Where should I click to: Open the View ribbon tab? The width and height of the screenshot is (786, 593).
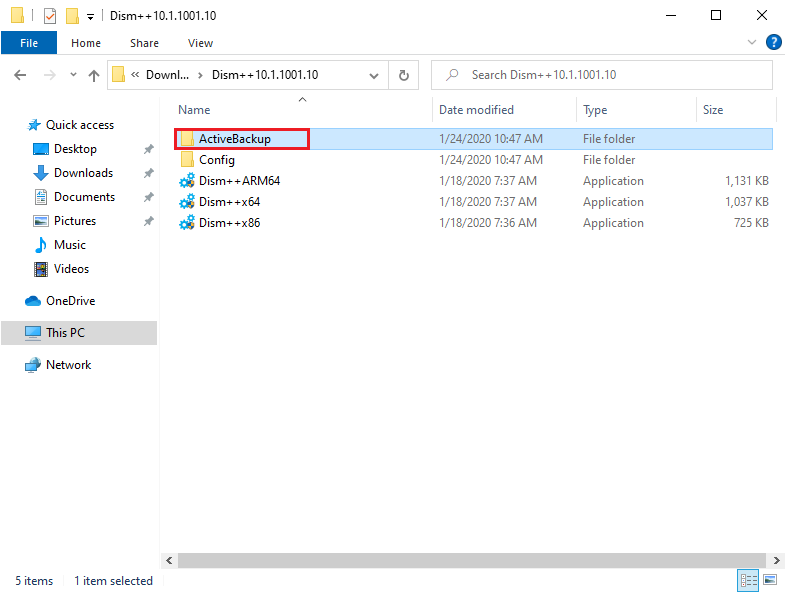(x=201, y=43)
